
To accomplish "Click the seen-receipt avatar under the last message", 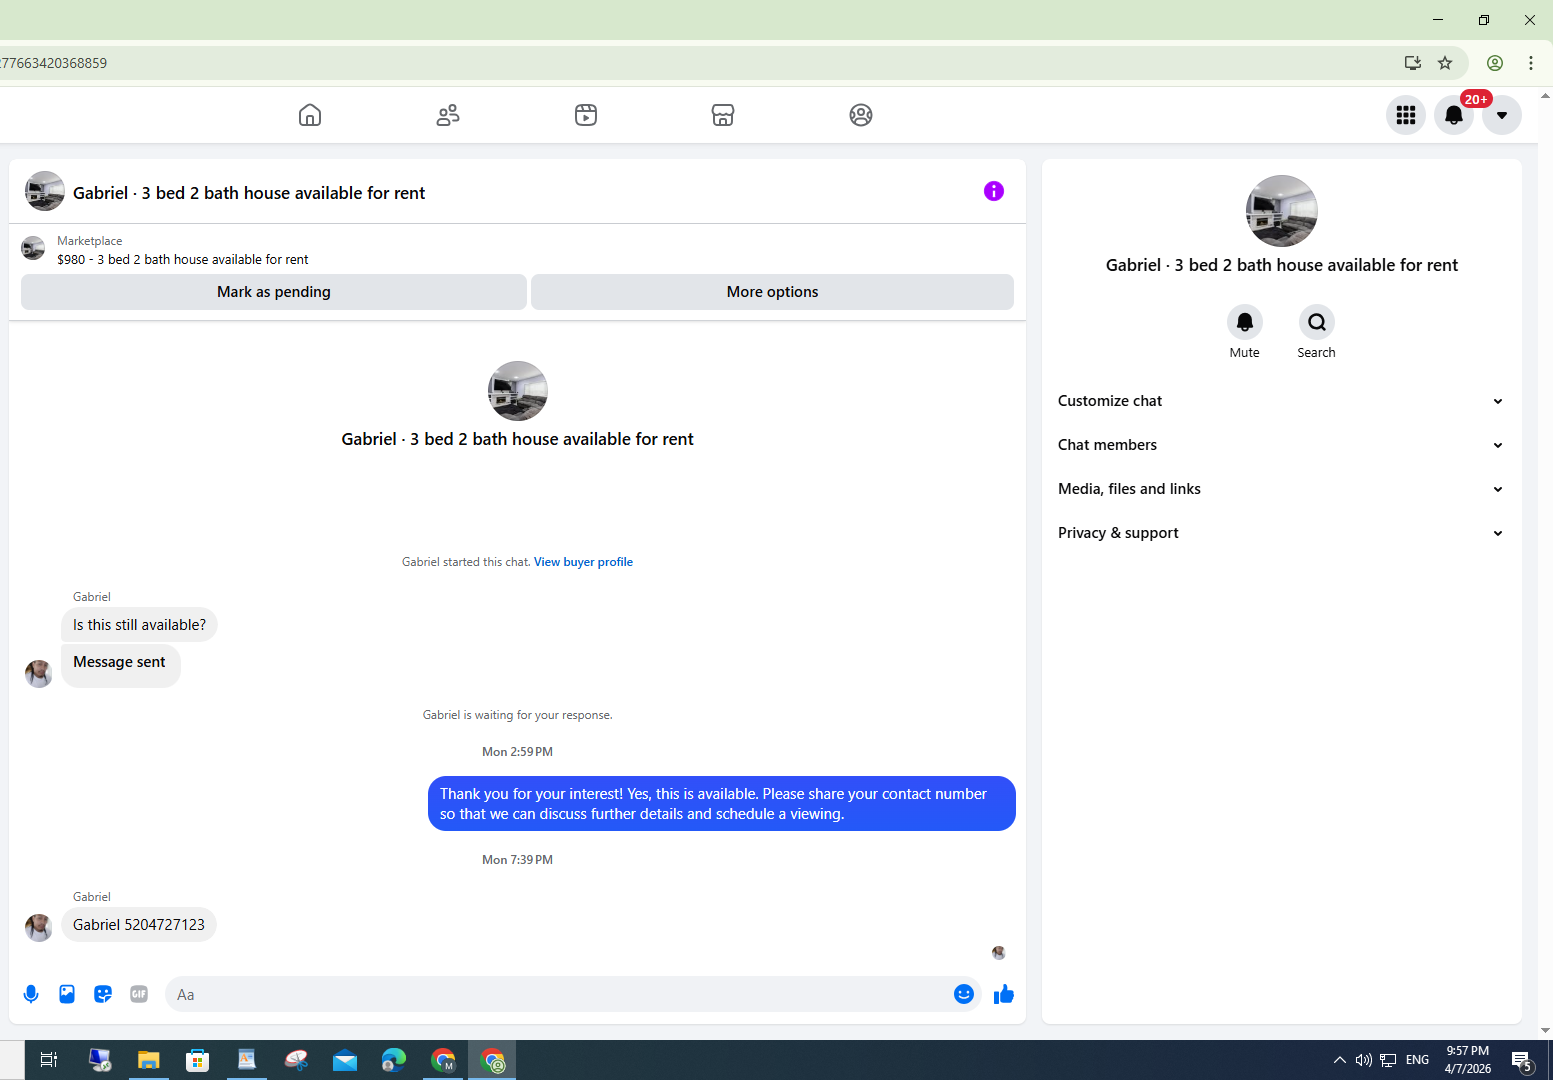I will pos(998,953).
